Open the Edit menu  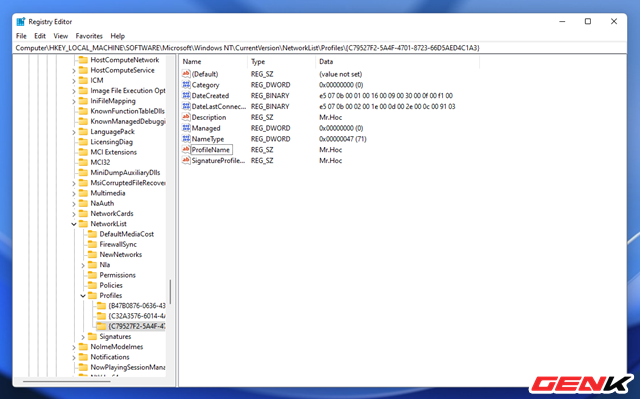pos(40,36)
